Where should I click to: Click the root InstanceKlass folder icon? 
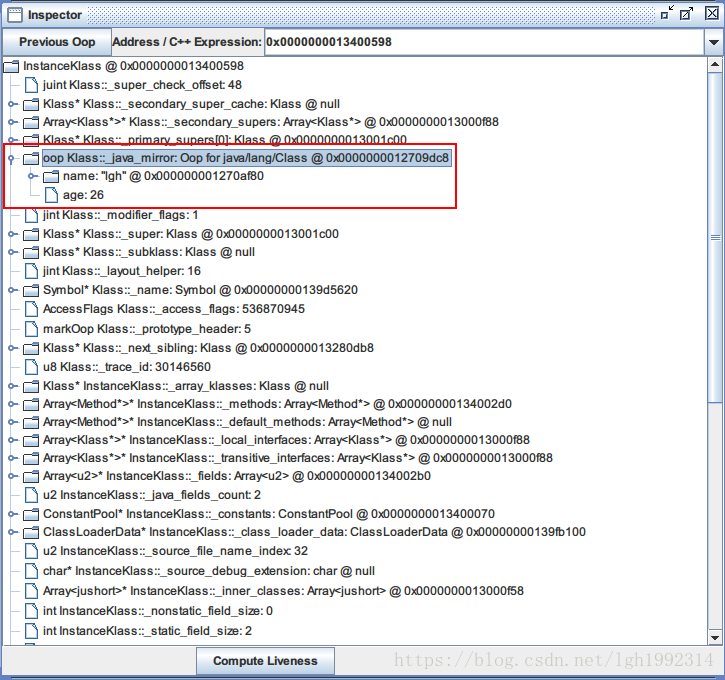11,67
